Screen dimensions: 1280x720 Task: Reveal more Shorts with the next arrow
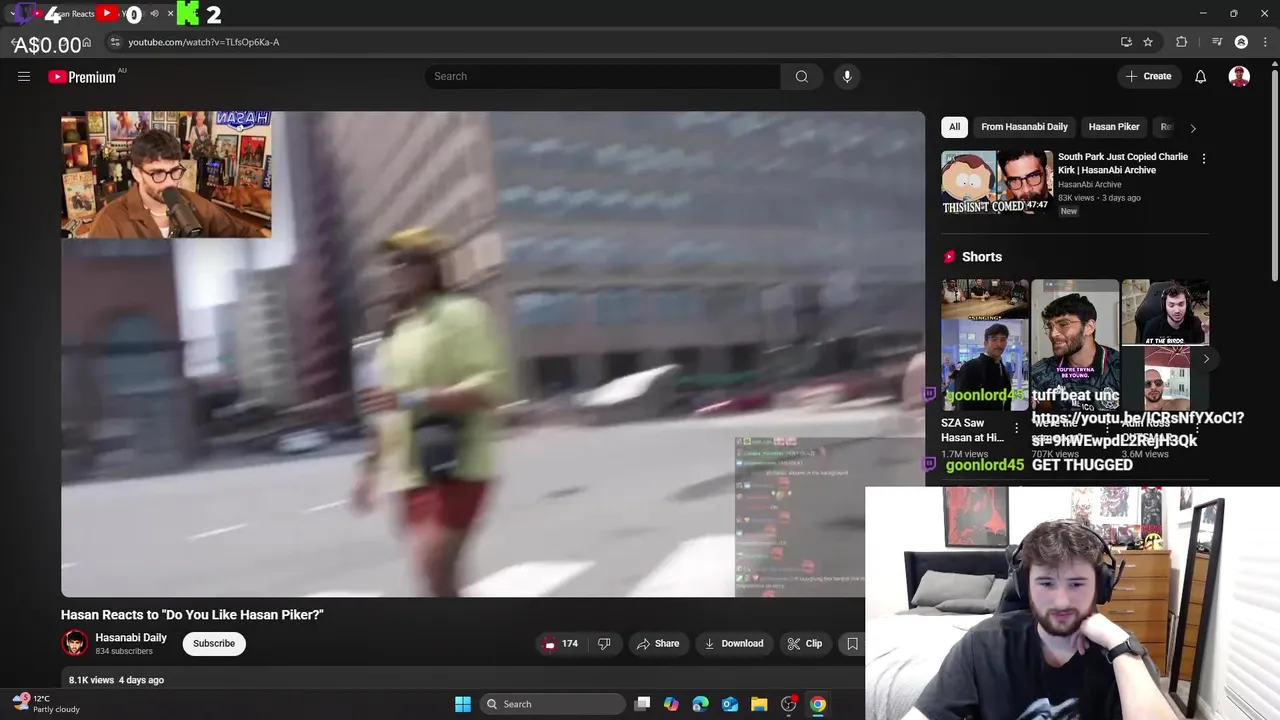coord(1206,359)
